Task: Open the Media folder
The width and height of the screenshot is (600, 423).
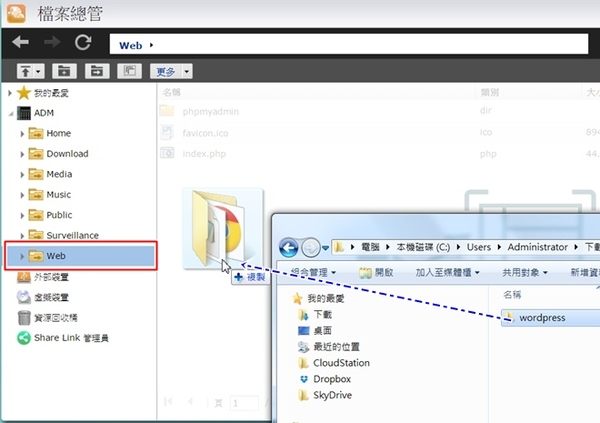Action: pyautogui.click(x=51, y=174)
